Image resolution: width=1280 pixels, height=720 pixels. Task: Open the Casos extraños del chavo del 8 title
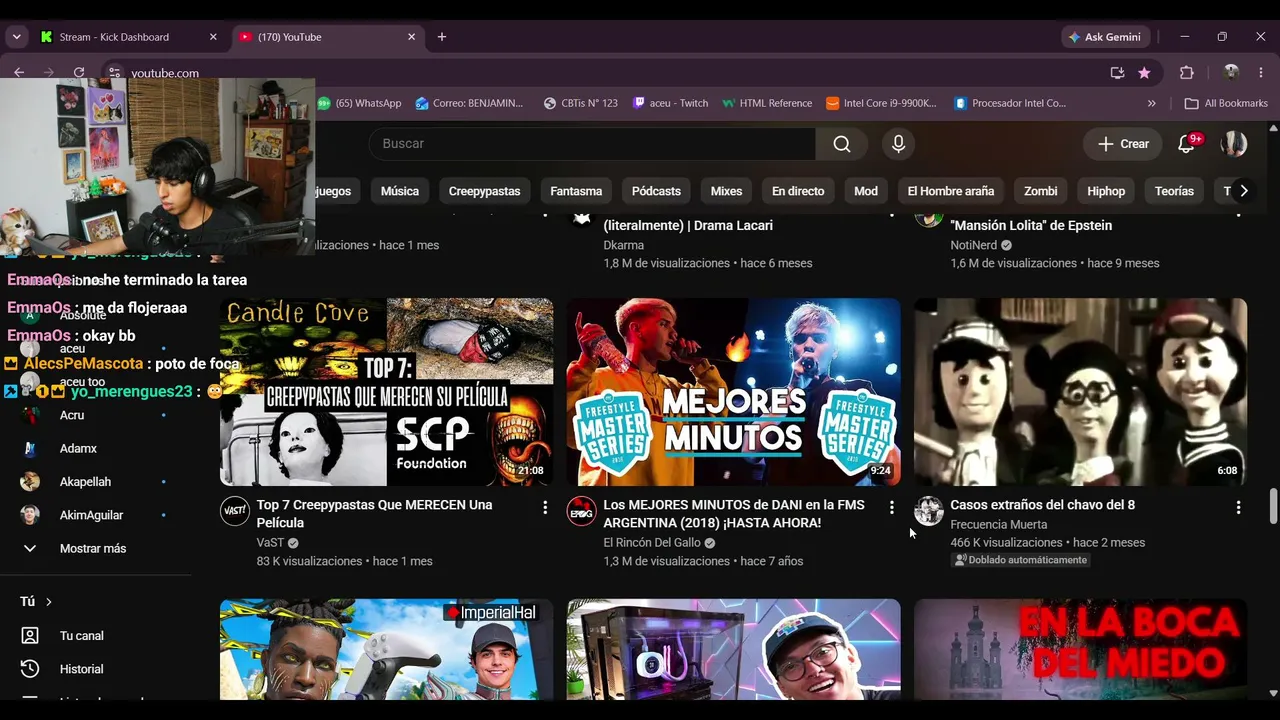pyautogui.click(x=1043, y=505)
